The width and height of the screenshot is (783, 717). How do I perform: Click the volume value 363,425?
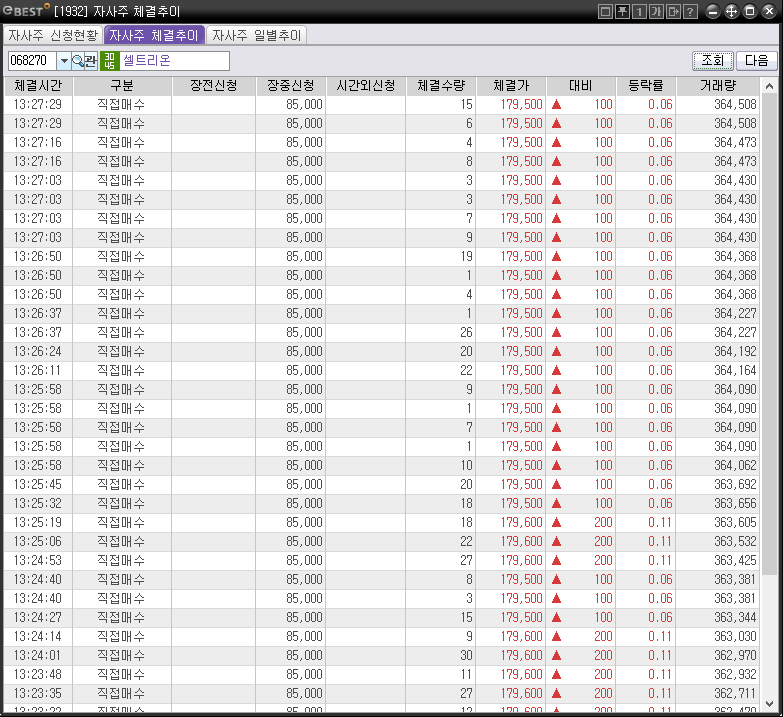735,560
